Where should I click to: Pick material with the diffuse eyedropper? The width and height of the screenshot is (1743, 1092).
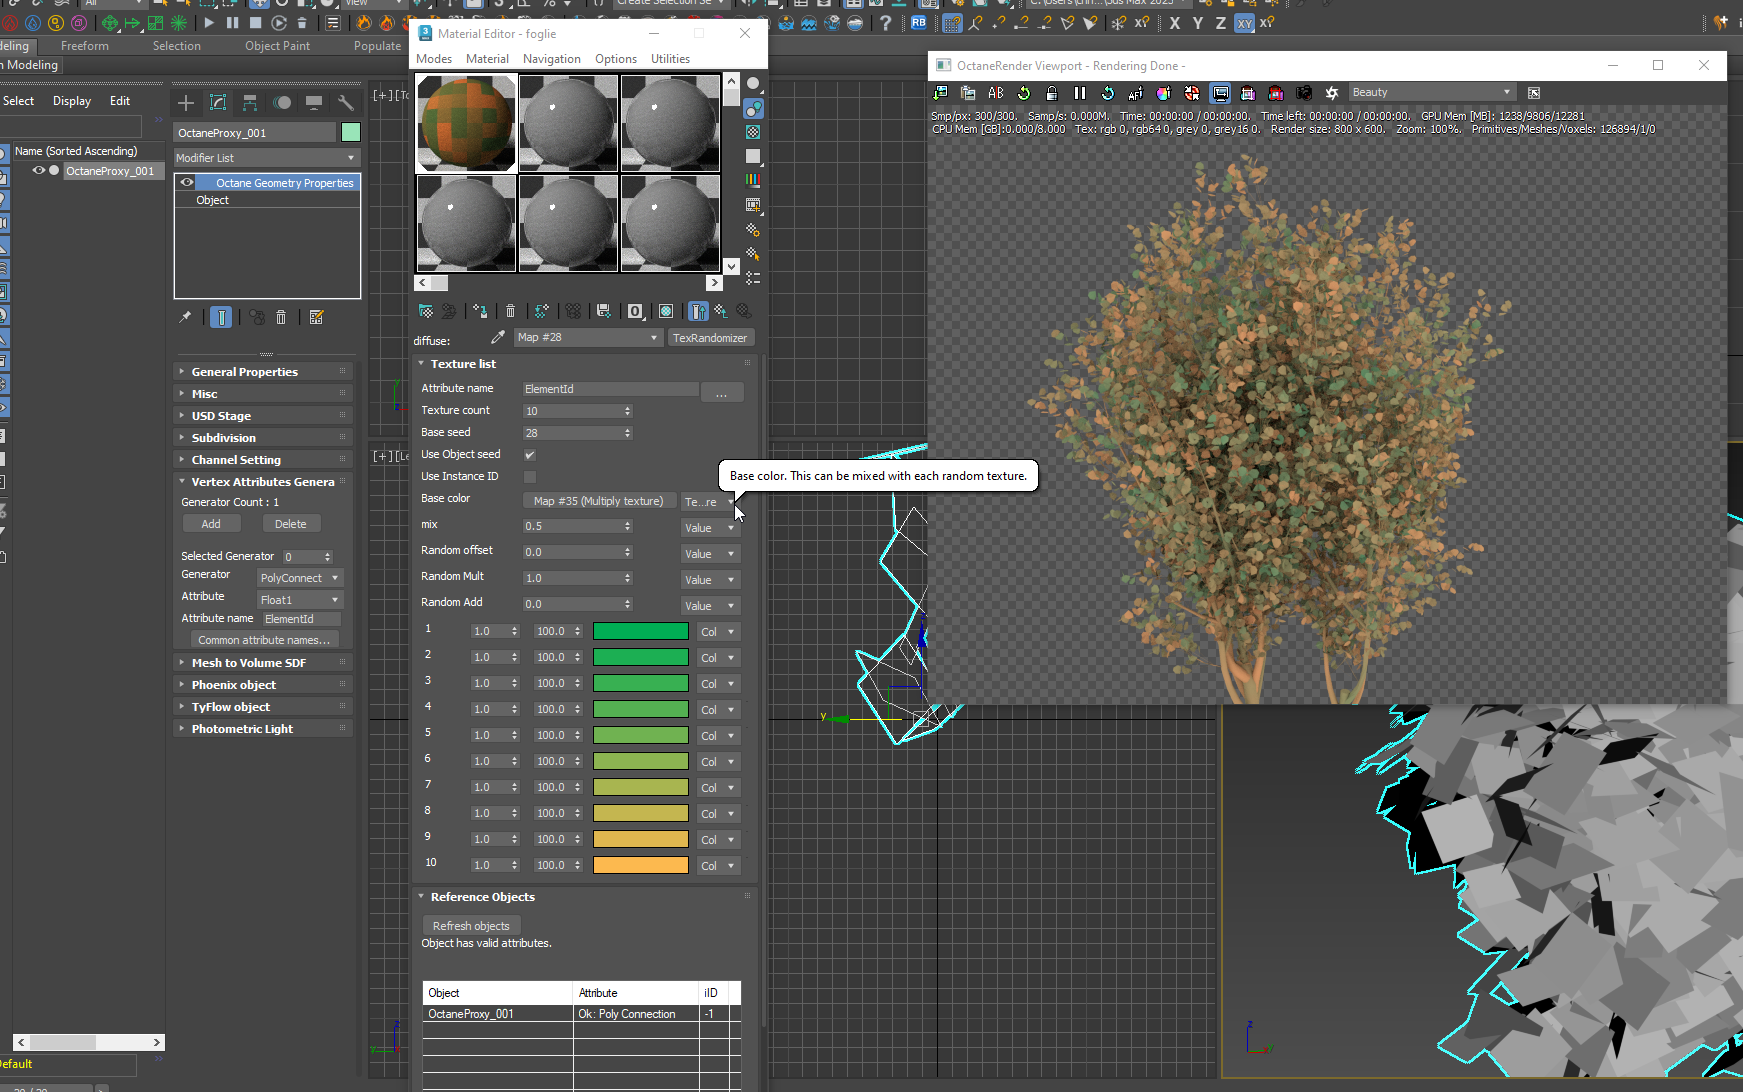point(497,338)
